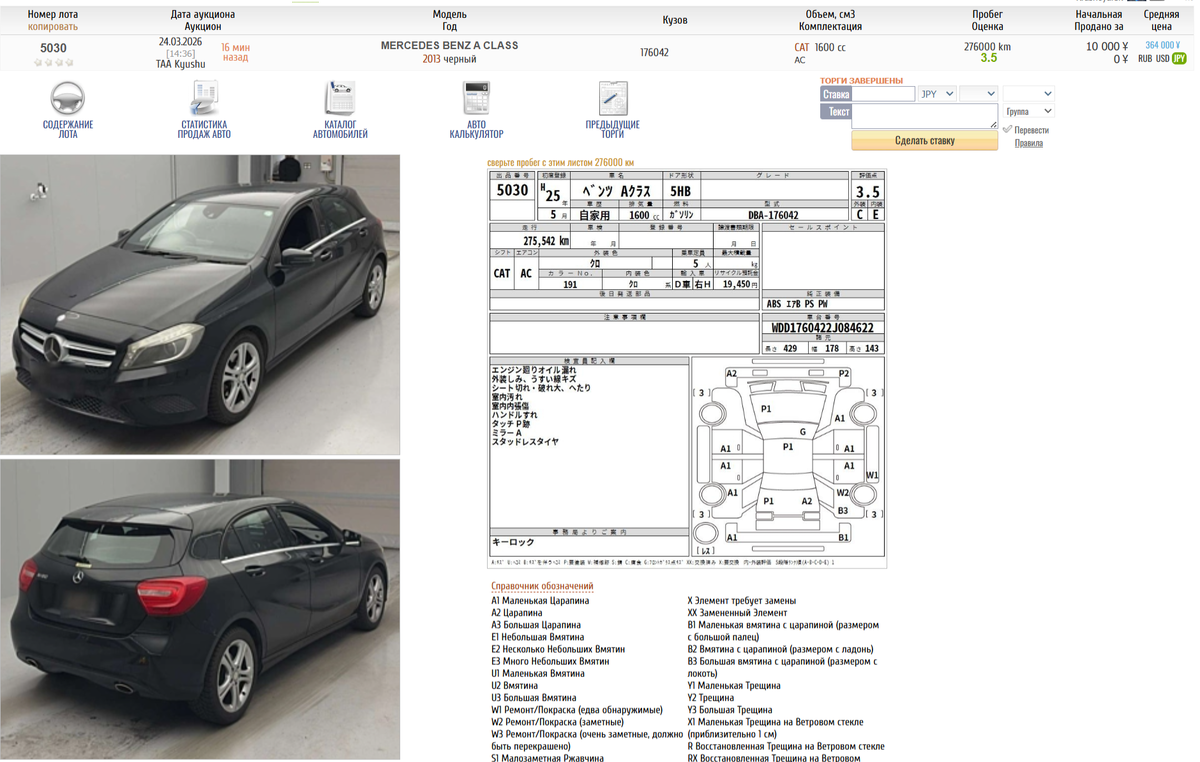1200x762 pixels.
Task: Click the 24.03.2026 auction date
Action: tap(181, 42)
